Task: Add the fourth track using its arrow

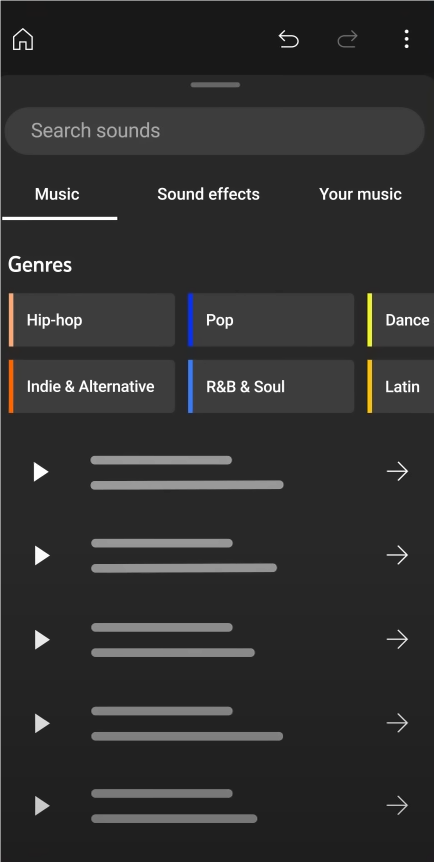Action: 397,723
